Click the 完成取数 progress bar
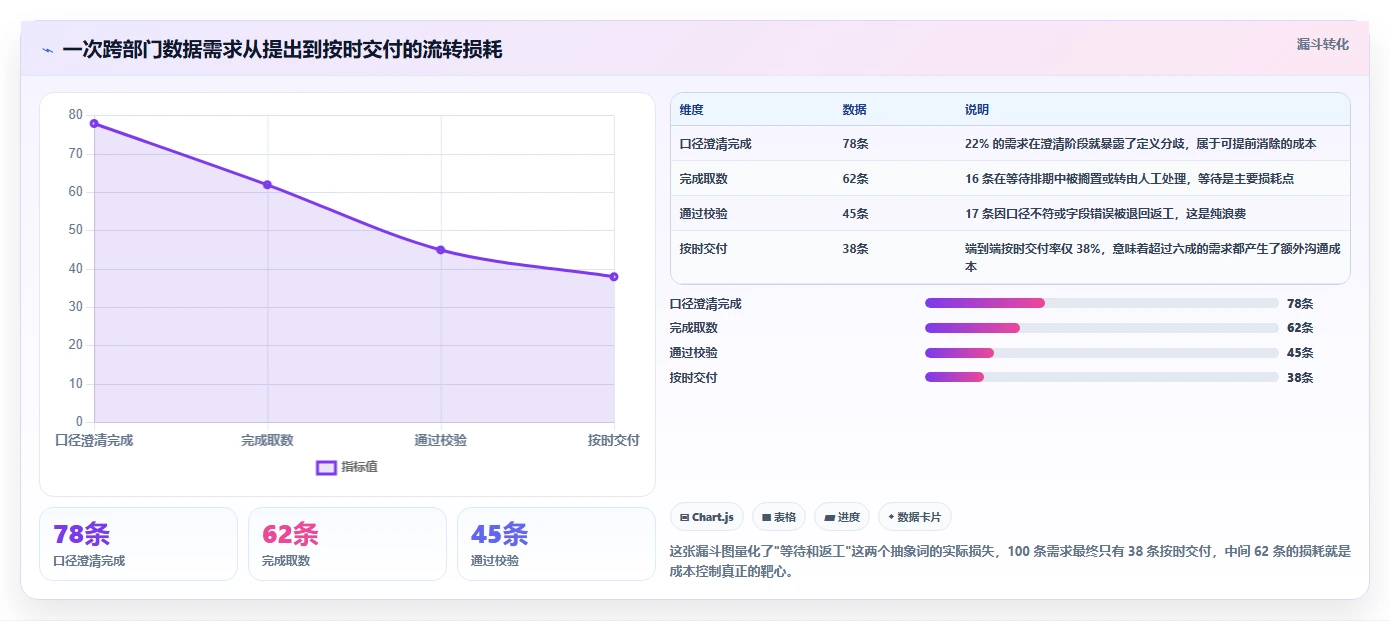Image resolution: width=1390 pixels, height=621 pixels. pos(1102,328)
